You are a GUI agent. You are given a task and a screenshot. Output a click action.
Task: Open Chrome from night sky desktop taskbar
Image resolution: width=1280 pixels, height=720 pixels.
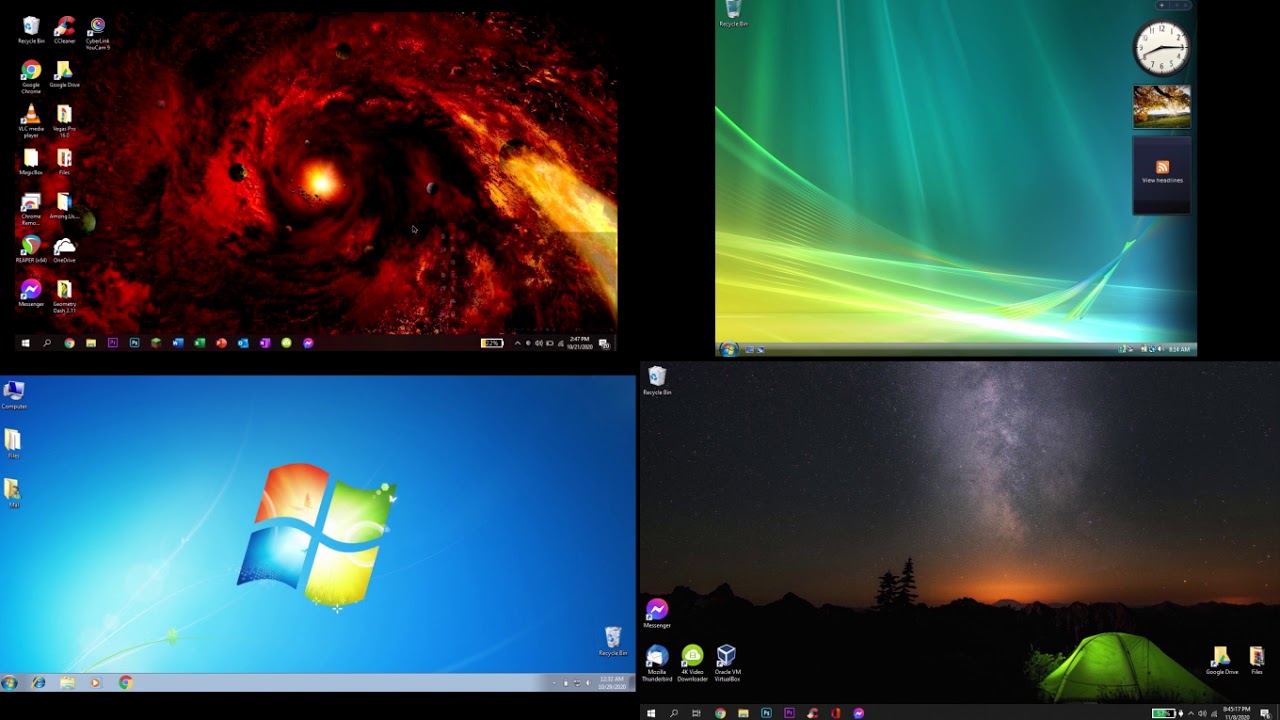click(x=720, y=713)
